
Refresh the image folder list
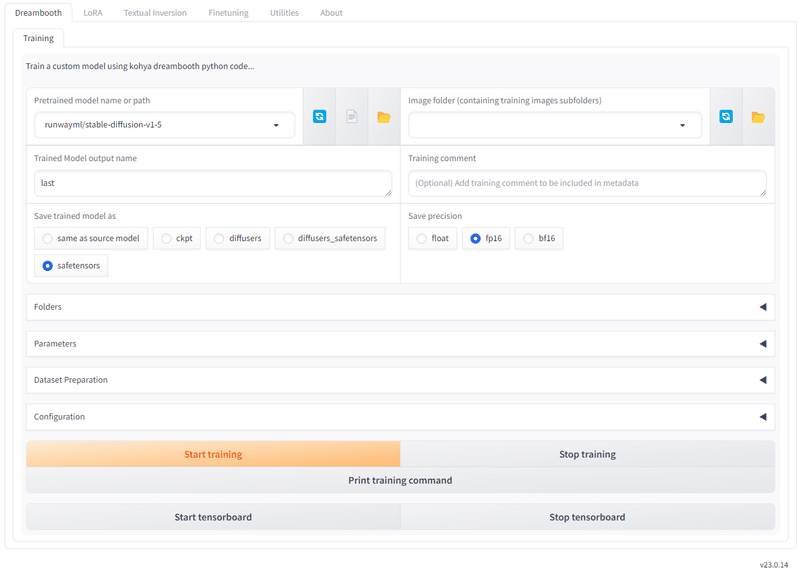coord(726,117)
